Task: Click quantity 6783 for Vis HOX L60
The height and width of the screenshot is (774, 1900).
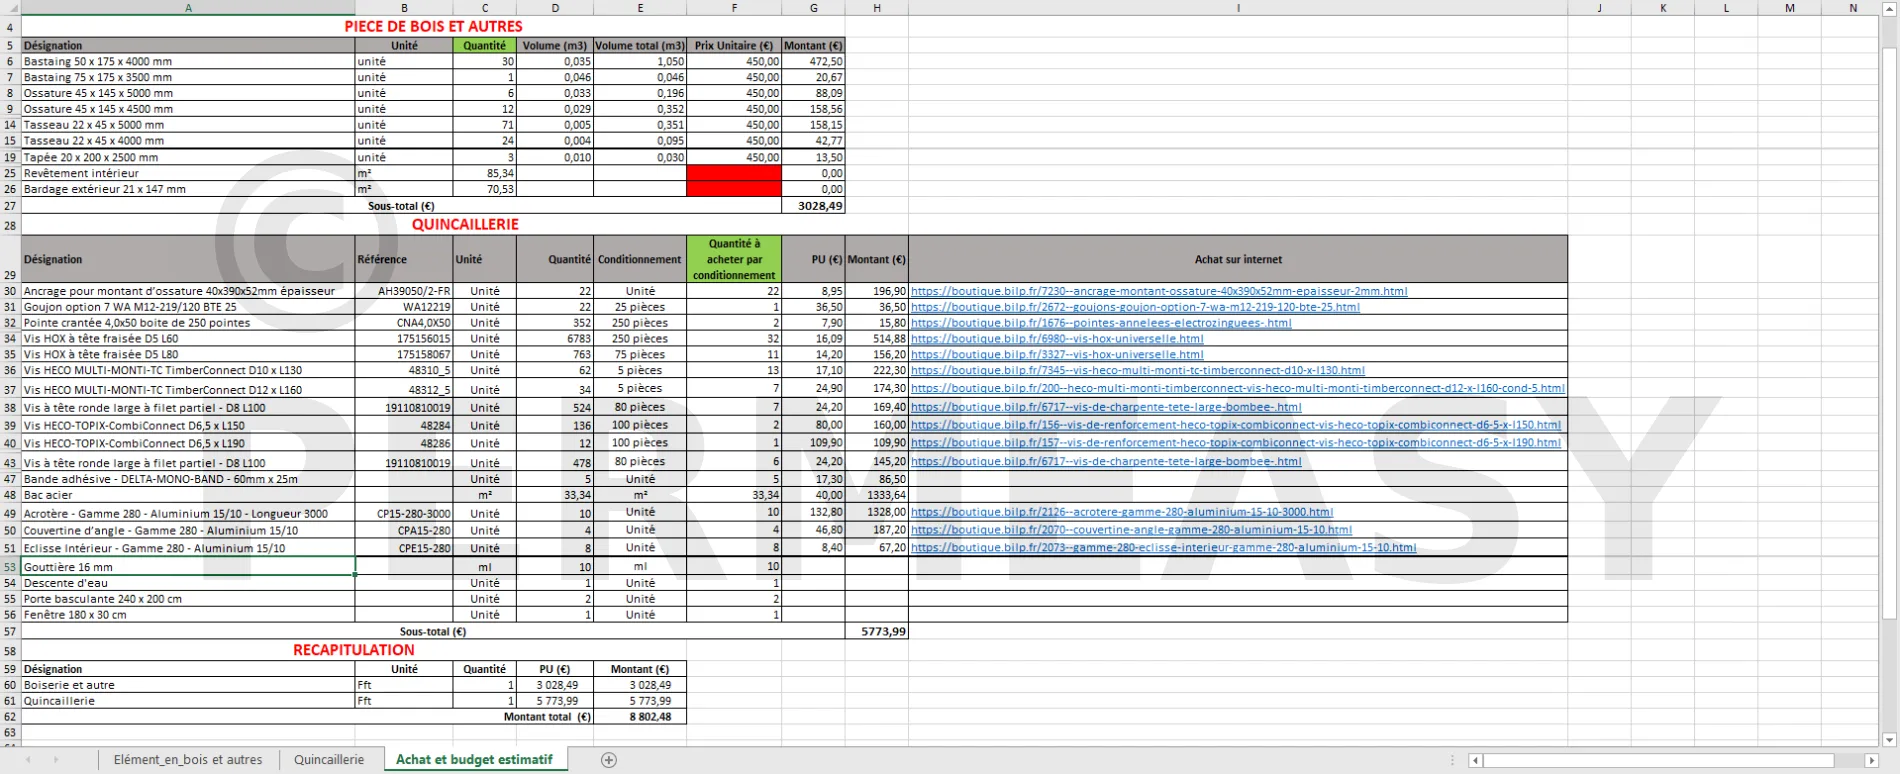Action: coord(555,339)
